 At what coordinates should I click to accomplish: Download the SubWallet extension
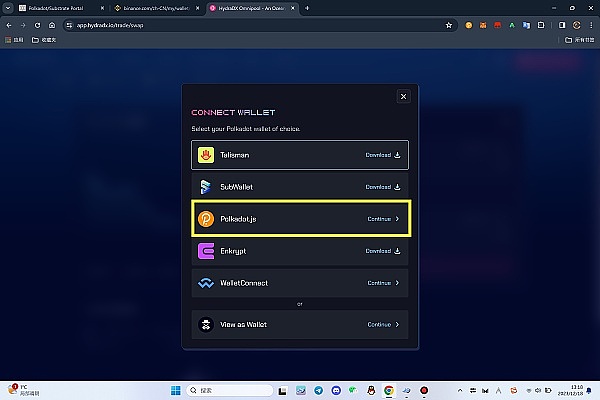pos(383,187)
